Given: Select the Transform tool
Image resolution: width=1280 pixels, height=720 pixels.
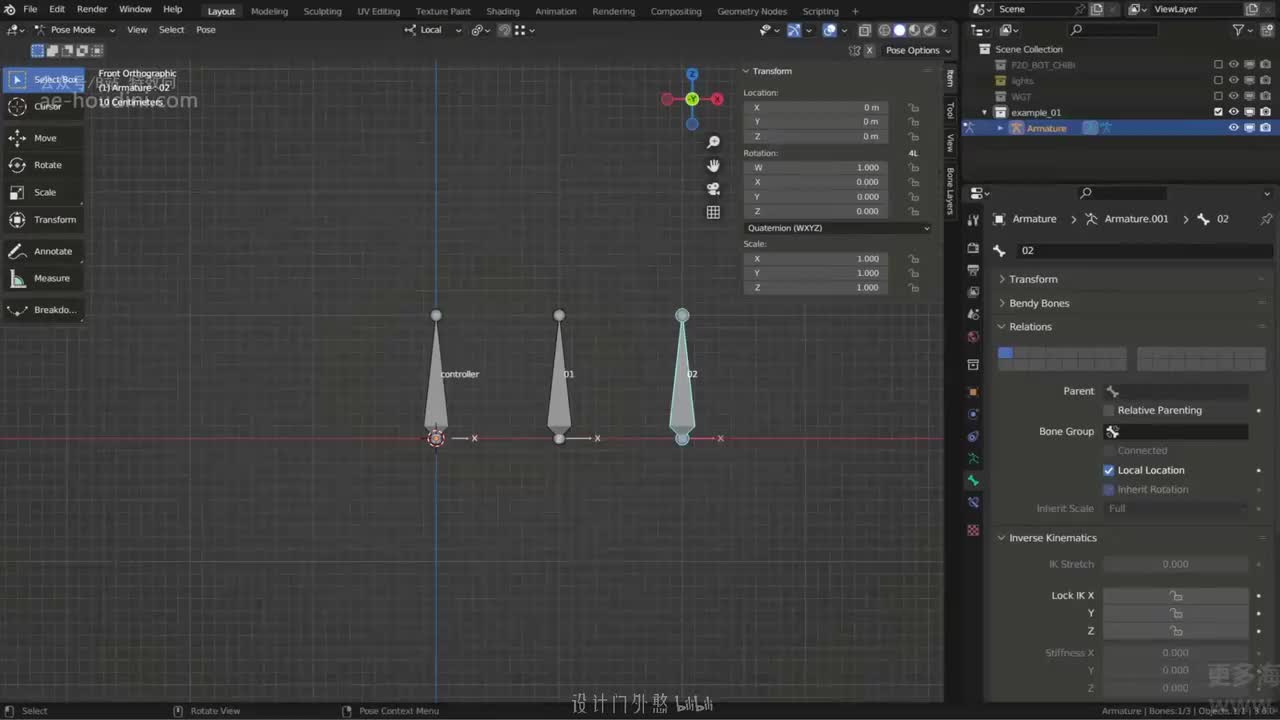Looking at the screenshot, I should tap(44, 219).
